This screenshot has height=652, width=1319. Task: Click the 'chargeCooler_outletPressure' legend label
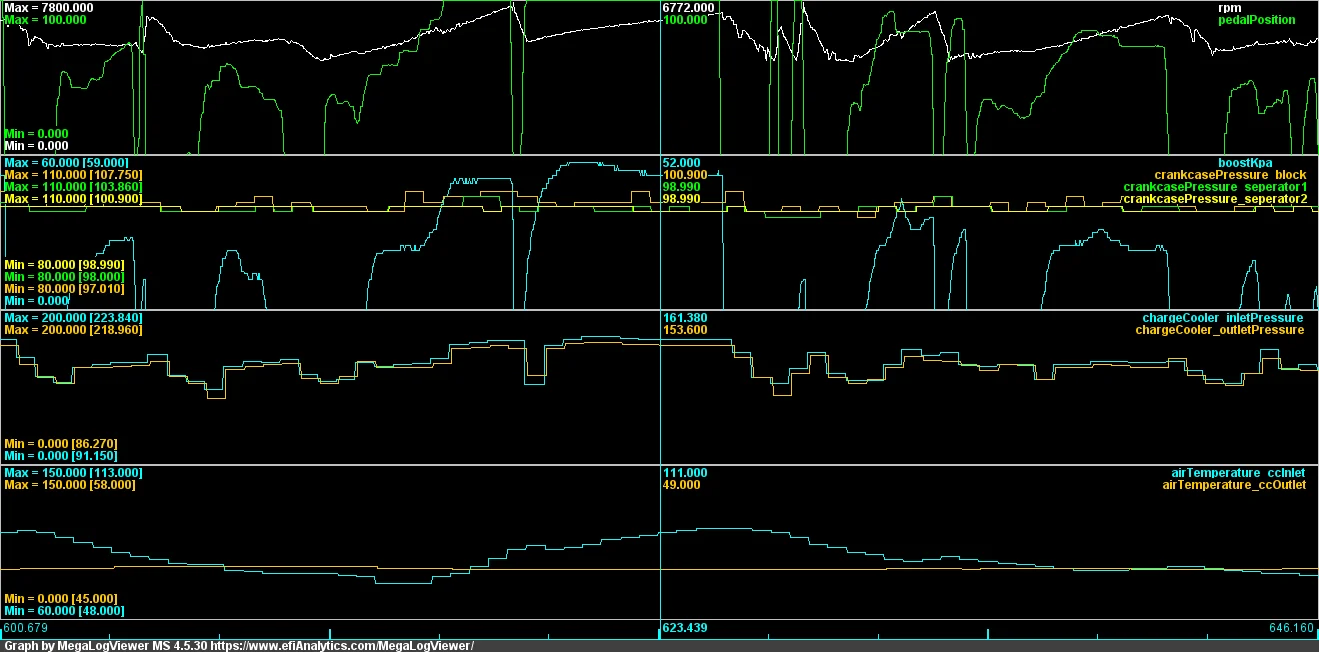(1219, 330)
